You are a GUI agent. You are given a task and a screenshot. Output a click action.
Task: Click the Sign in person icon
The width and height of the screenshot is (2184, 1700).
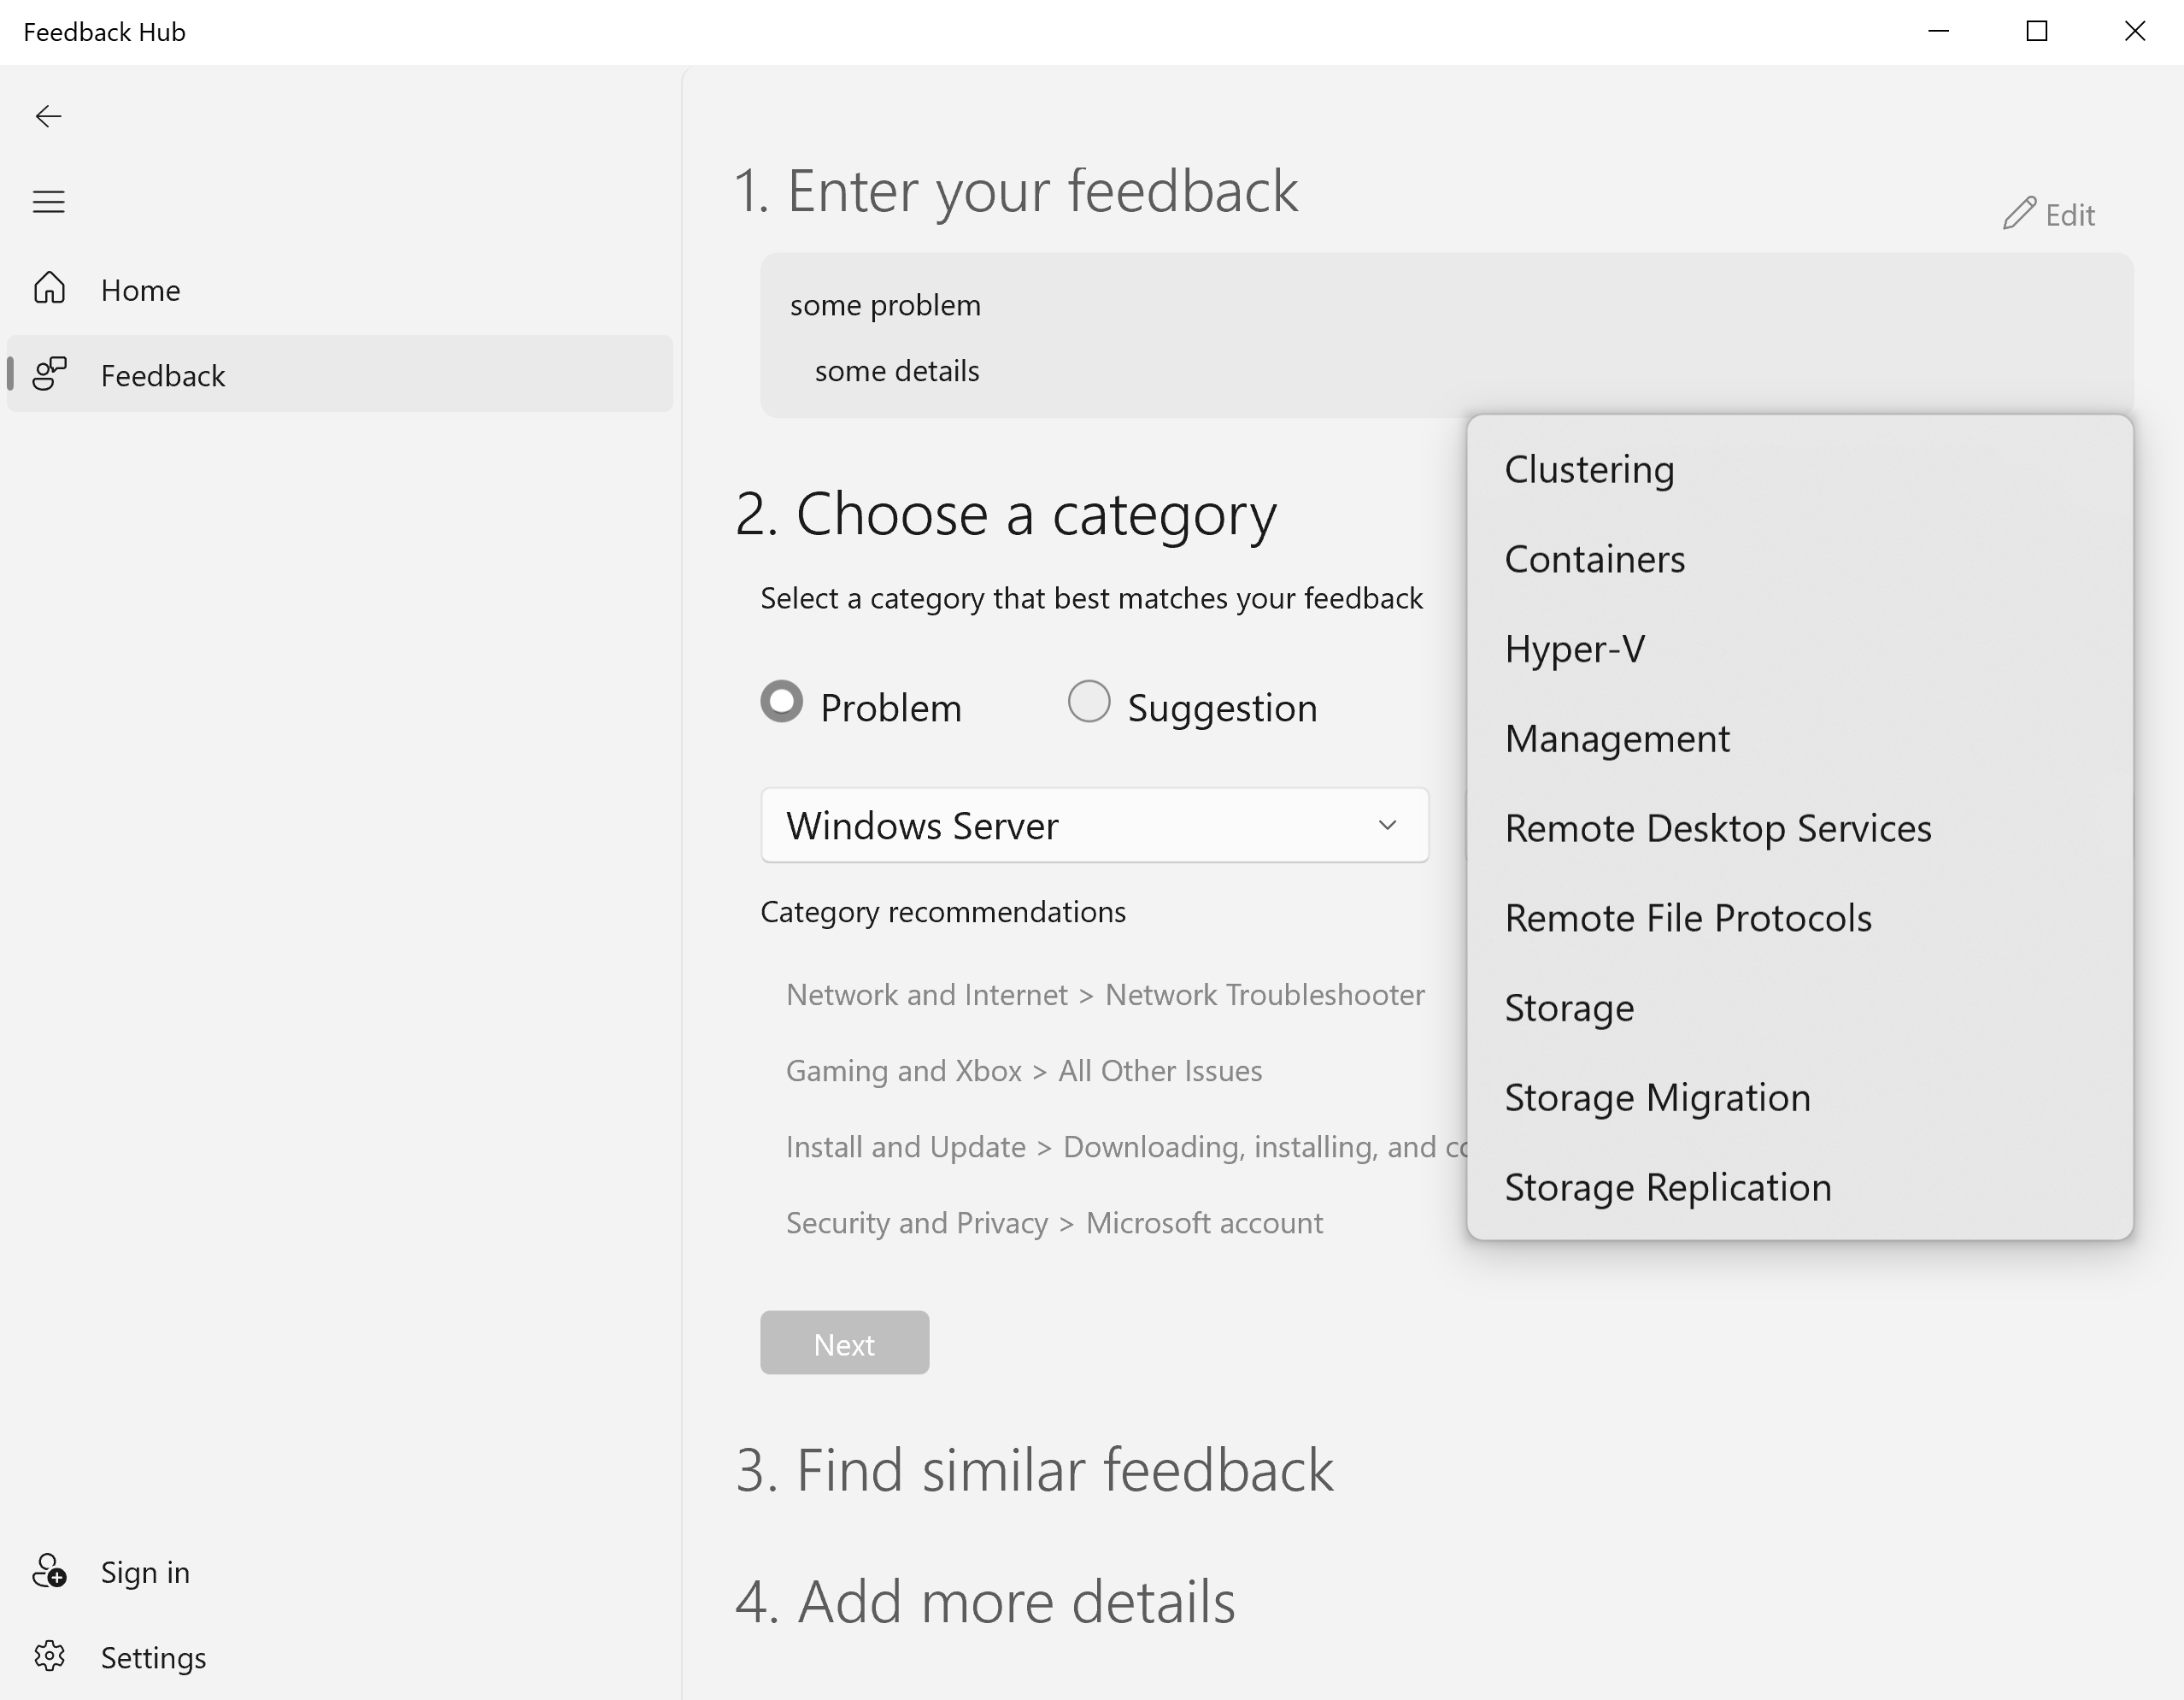pyautogui.click(x=49, y=1571)
